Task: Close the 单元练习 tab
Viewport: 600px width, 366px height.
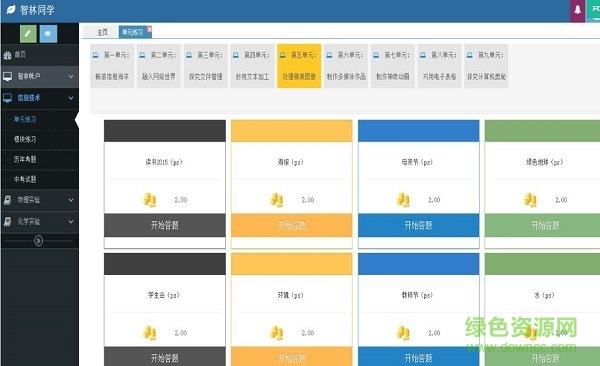Action: click(149, 29)
